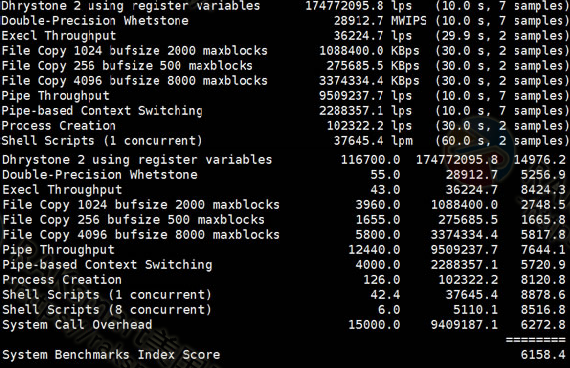Click the System Benchmarks Index Score value 6158.4
The width and height of the screenshot is (570, 368).
click(x=543, y=355)
